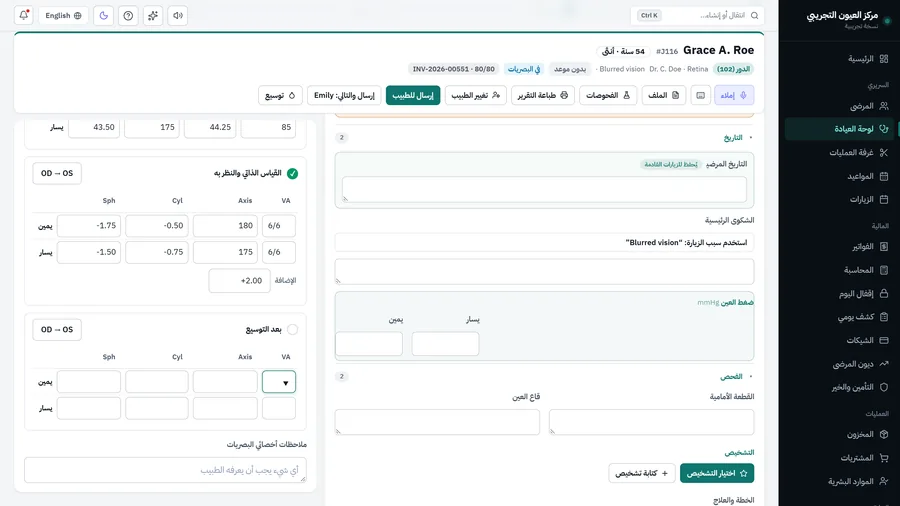Screen dimensions: 900x506
Task: Click طباعة التقرير print report
Action: pos(542,95)
